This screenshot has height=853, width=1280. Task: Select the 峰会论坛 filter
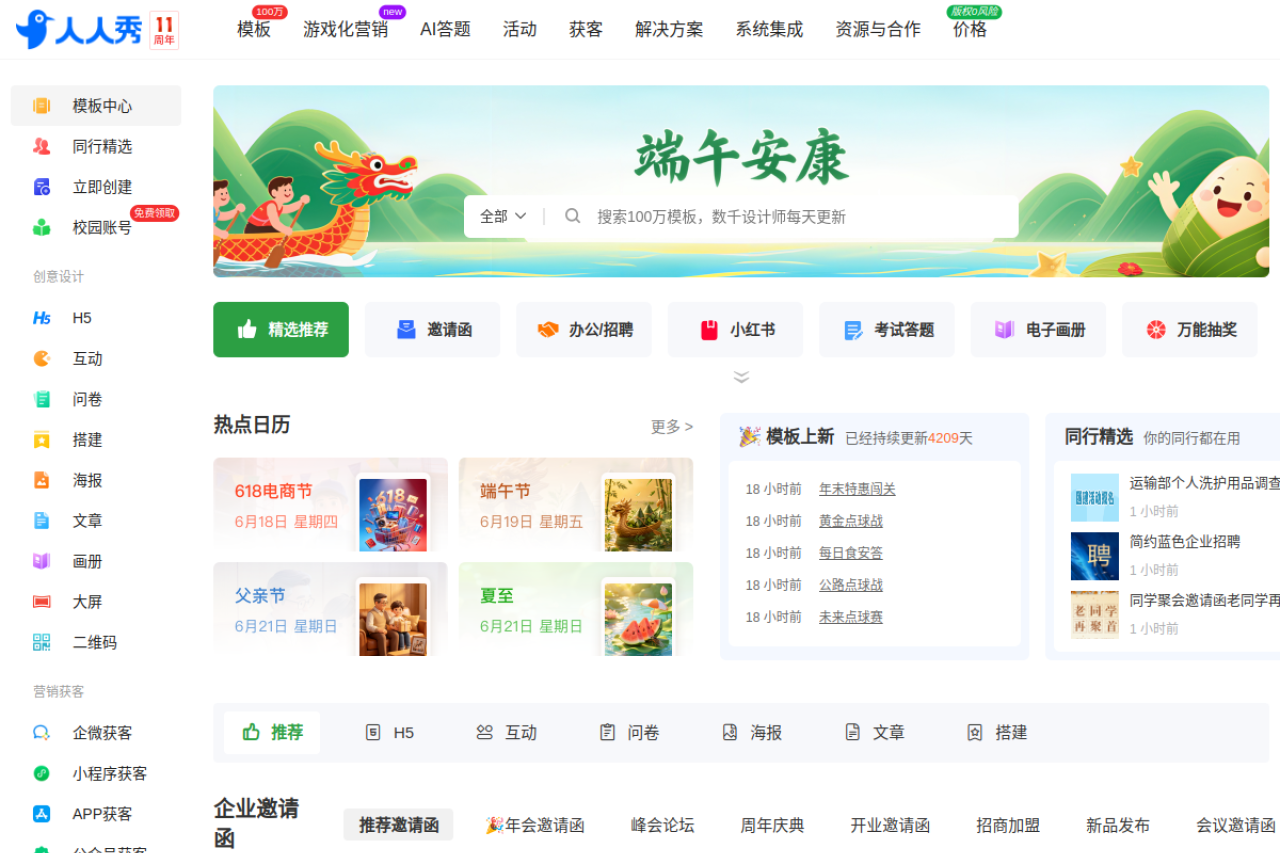point(663,825)
